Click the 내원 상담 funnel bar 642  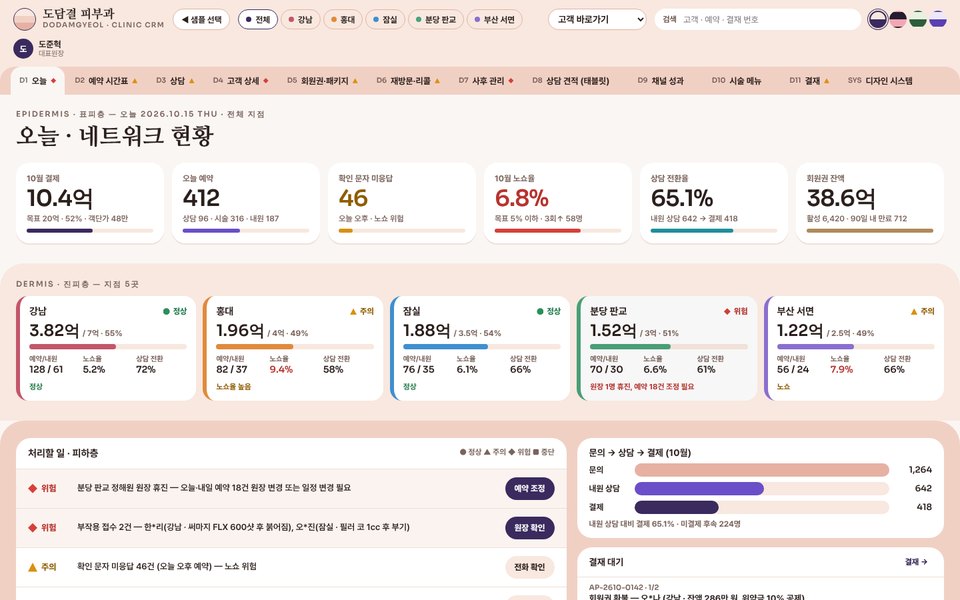tap(762, 489)
